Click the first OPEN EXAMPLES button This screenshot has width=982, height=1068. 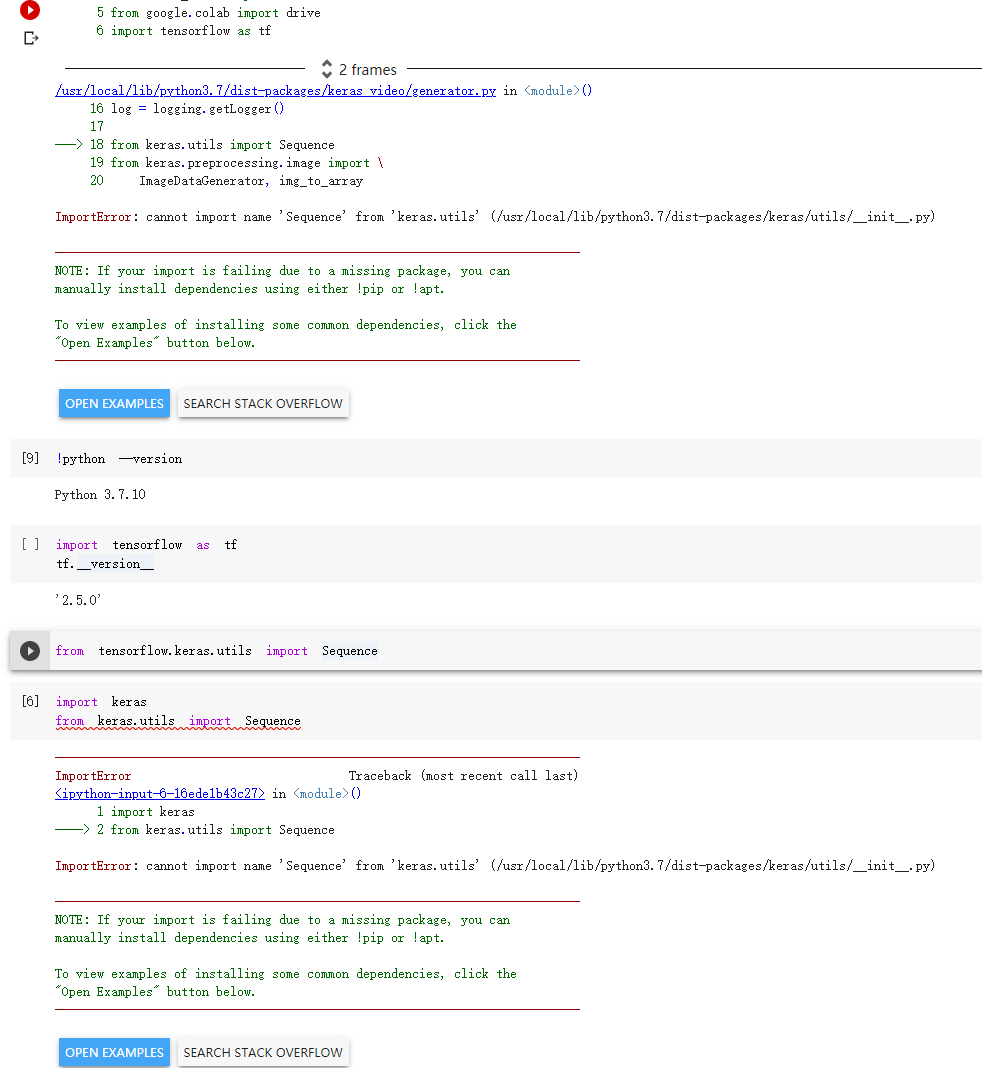point(114,403)
